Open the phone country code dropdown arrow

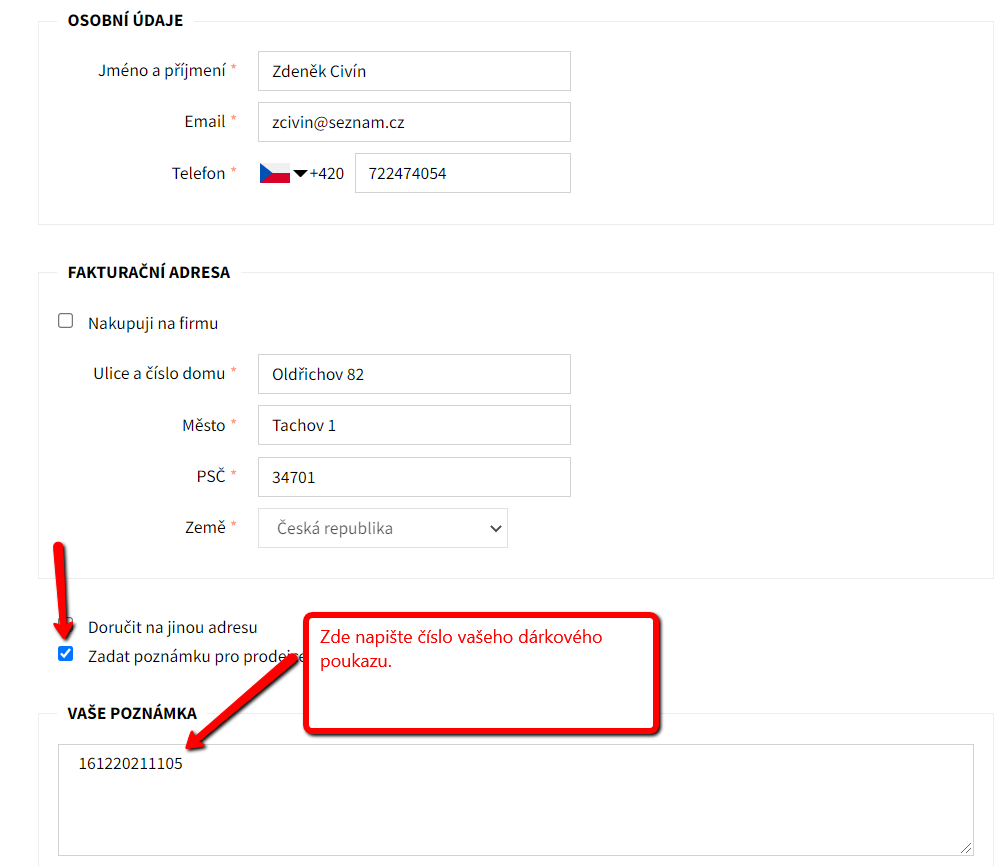click(300, 174)
